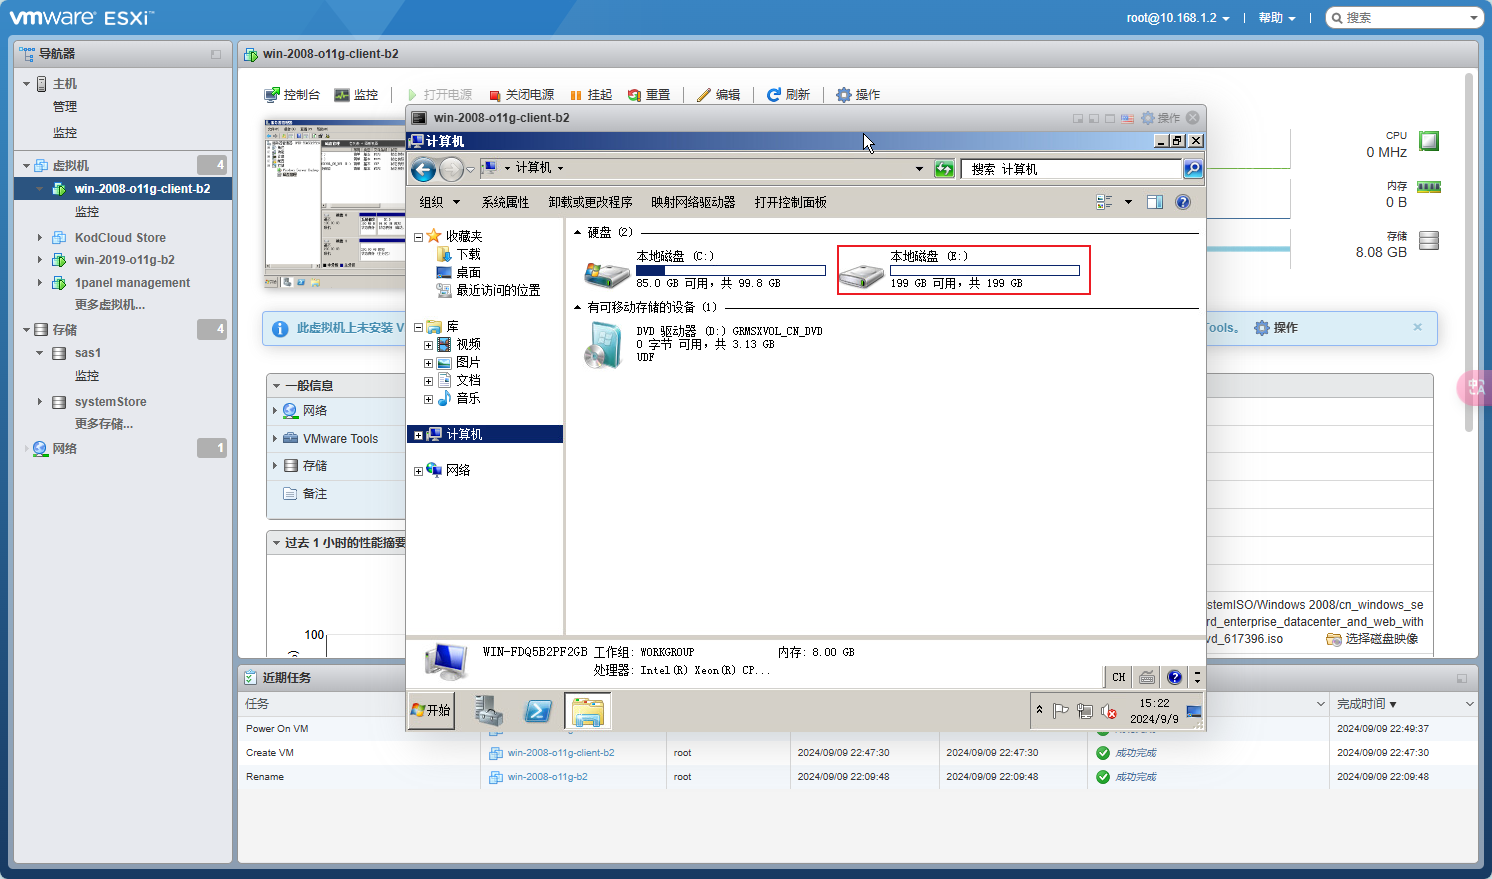
Task: Open the console window 操作 gear menu
Action: click(1161, 118)
